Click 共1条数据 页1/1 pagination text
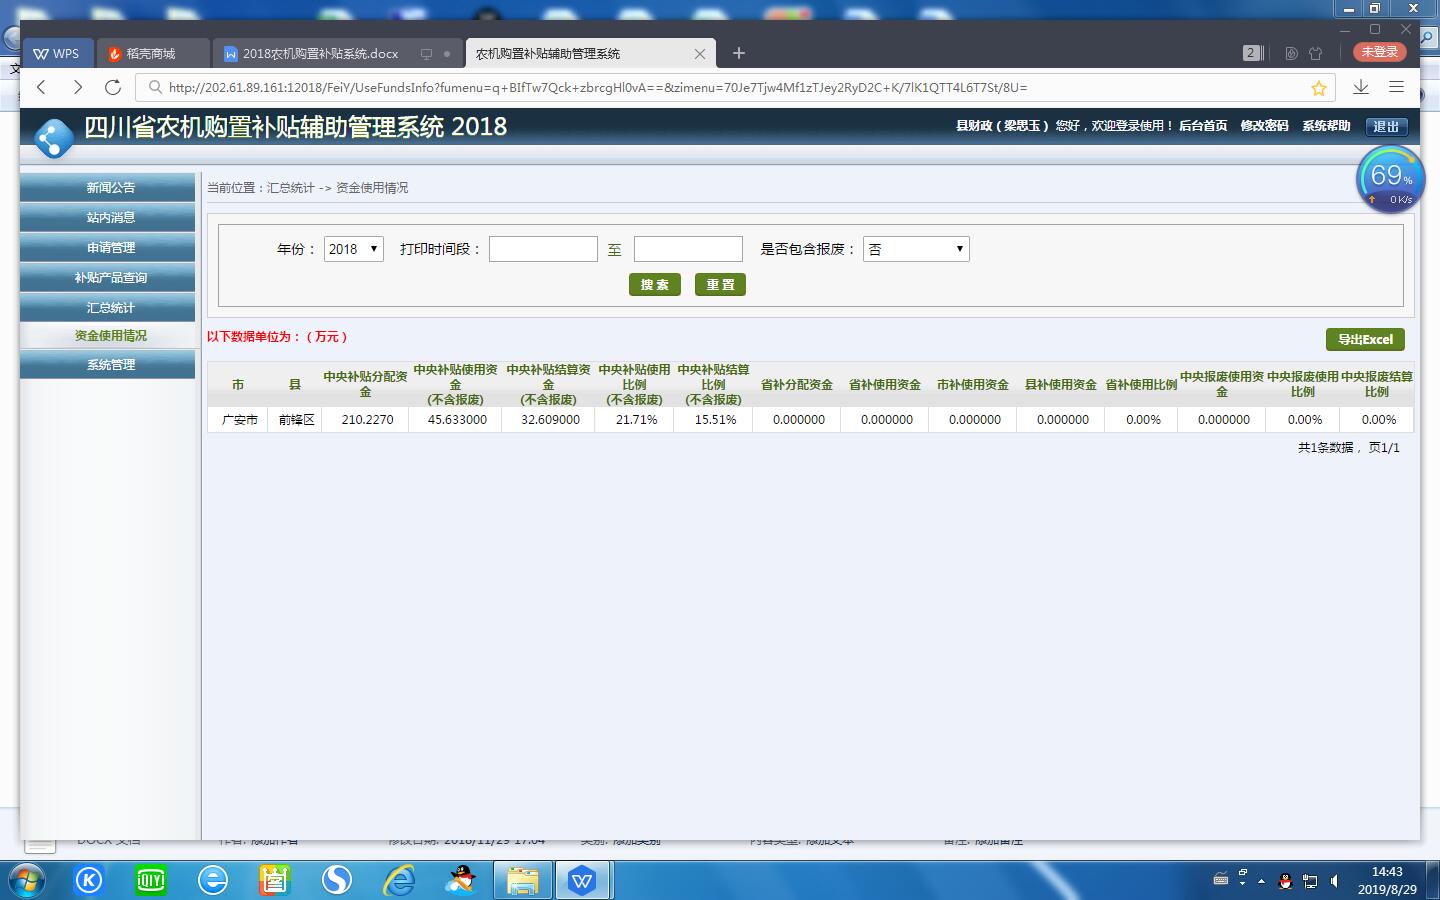 1348,448
